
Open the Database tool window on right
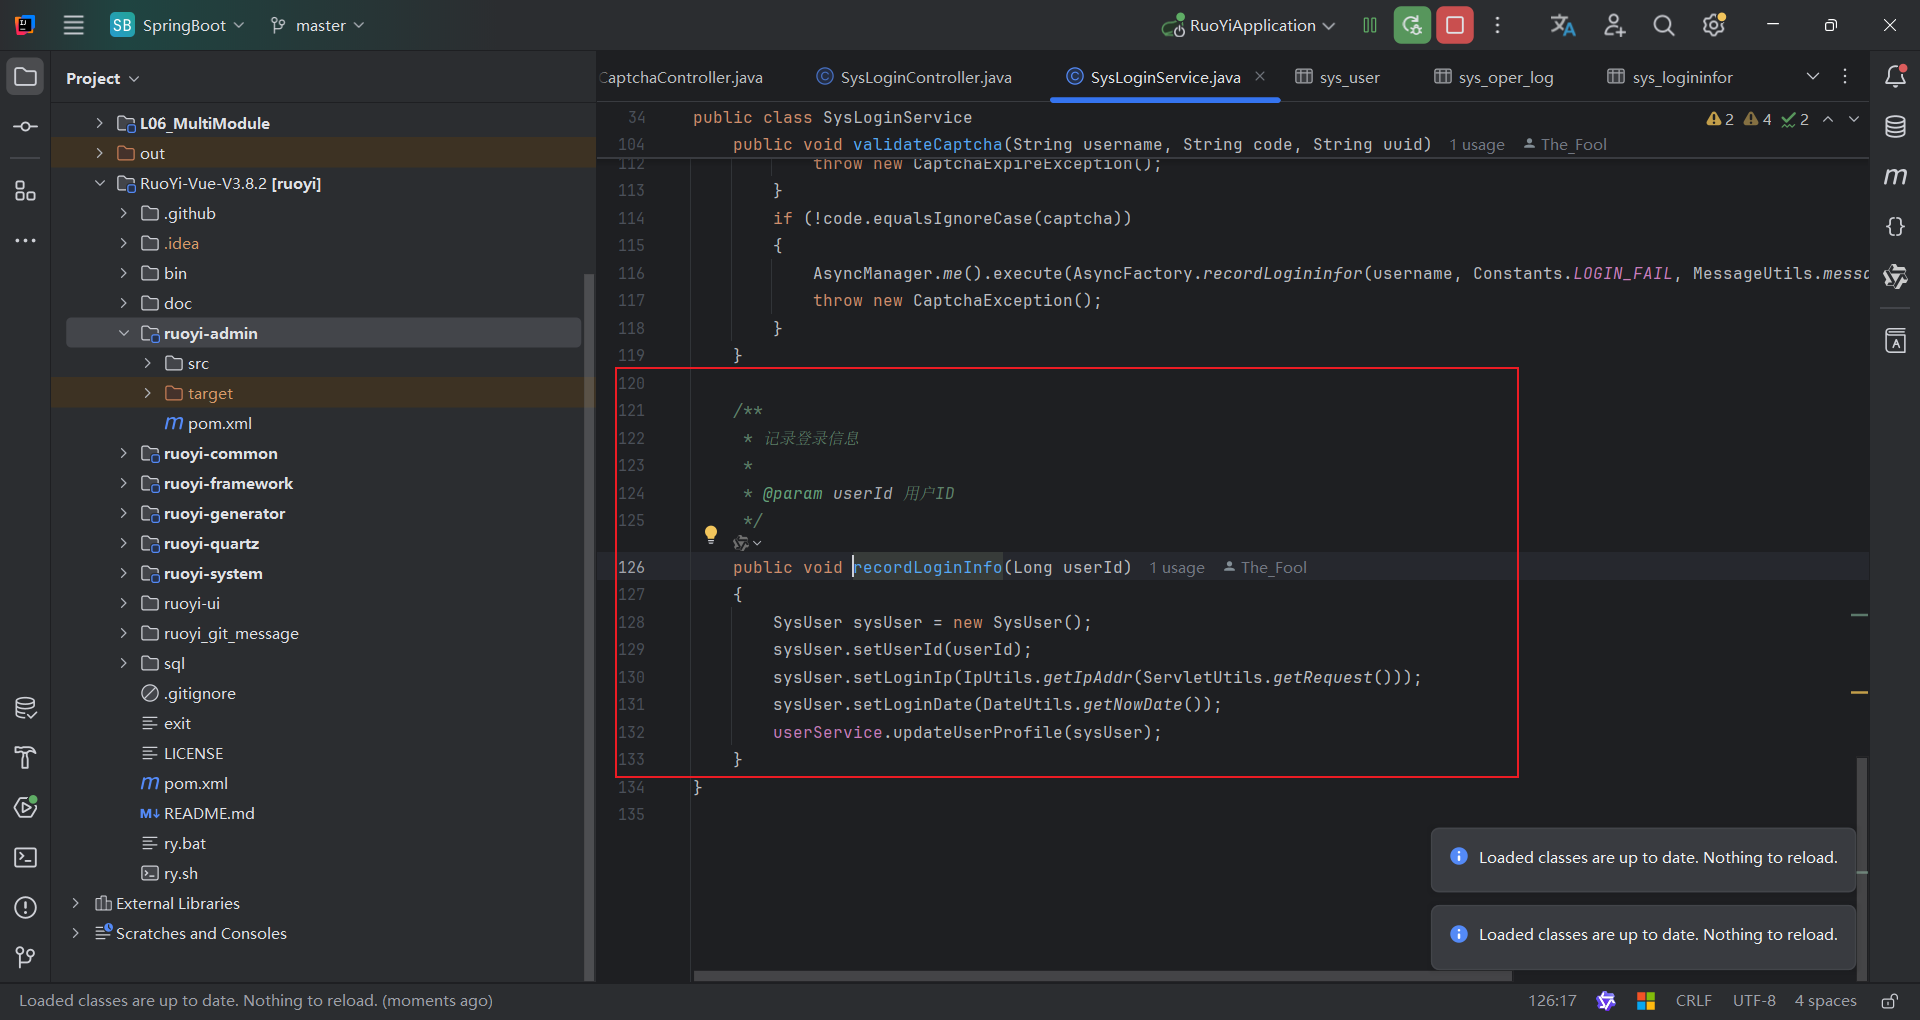(1895, 127)
